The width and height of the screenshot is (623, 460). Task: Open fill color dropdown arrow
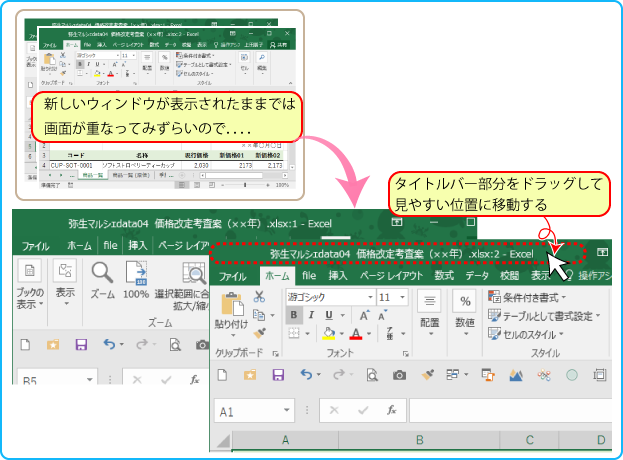(342, 334)
